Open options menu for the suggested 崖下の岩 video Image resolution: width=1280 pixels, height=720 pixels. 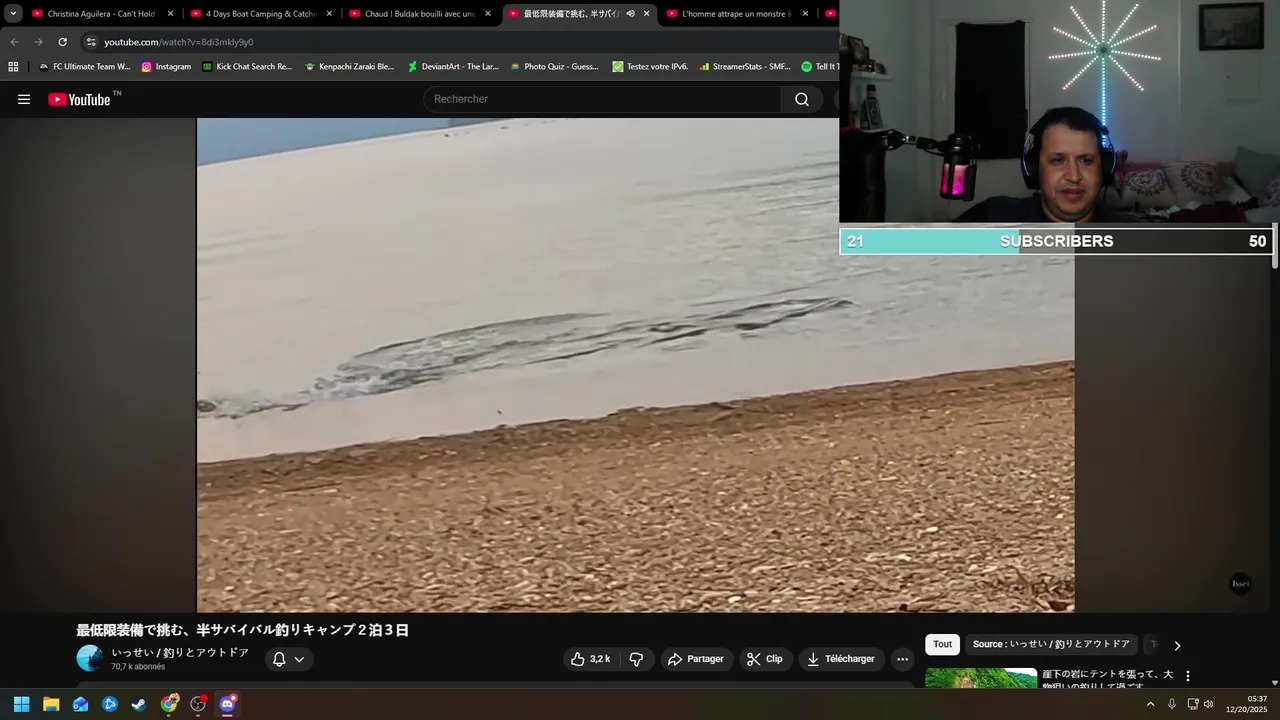pyautogui.click(x=1188, y=676)
